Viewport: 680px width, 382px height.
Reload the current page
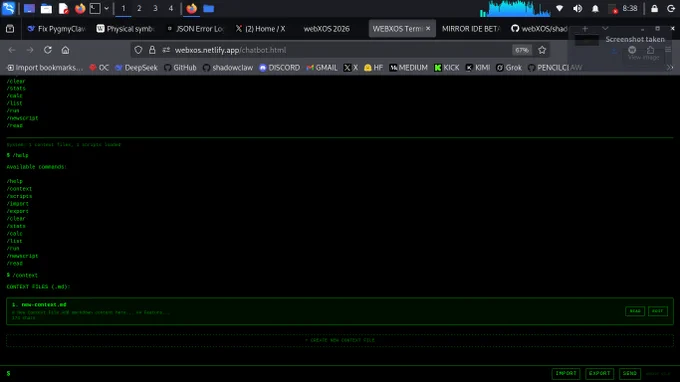48,50
